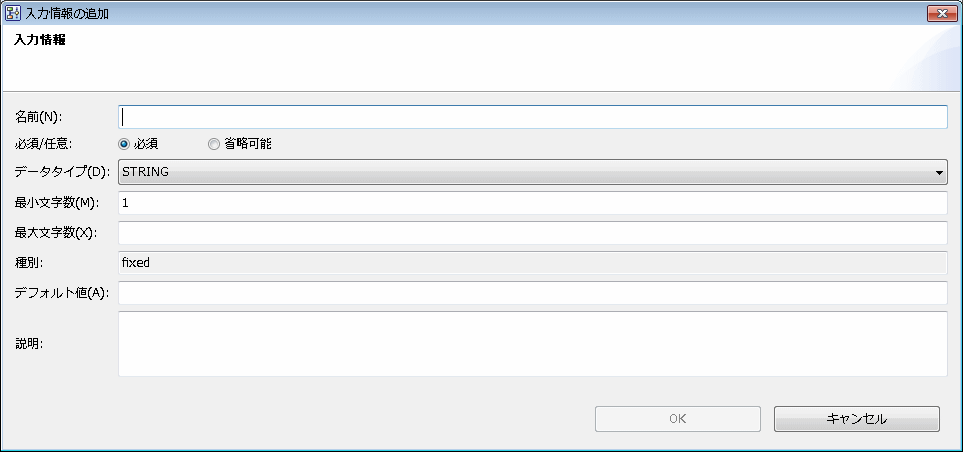
Task: Expand the データタイプ dropdown arrow
Action: [939, 173]
